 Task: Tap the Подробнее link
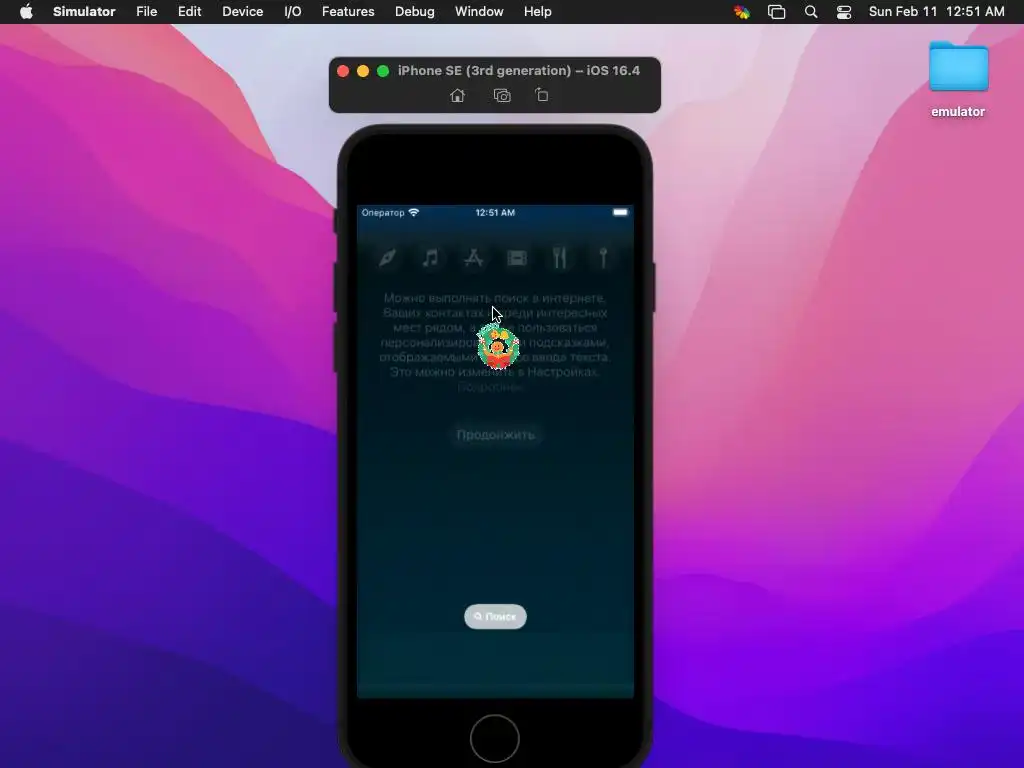click(x=490, y=387)
